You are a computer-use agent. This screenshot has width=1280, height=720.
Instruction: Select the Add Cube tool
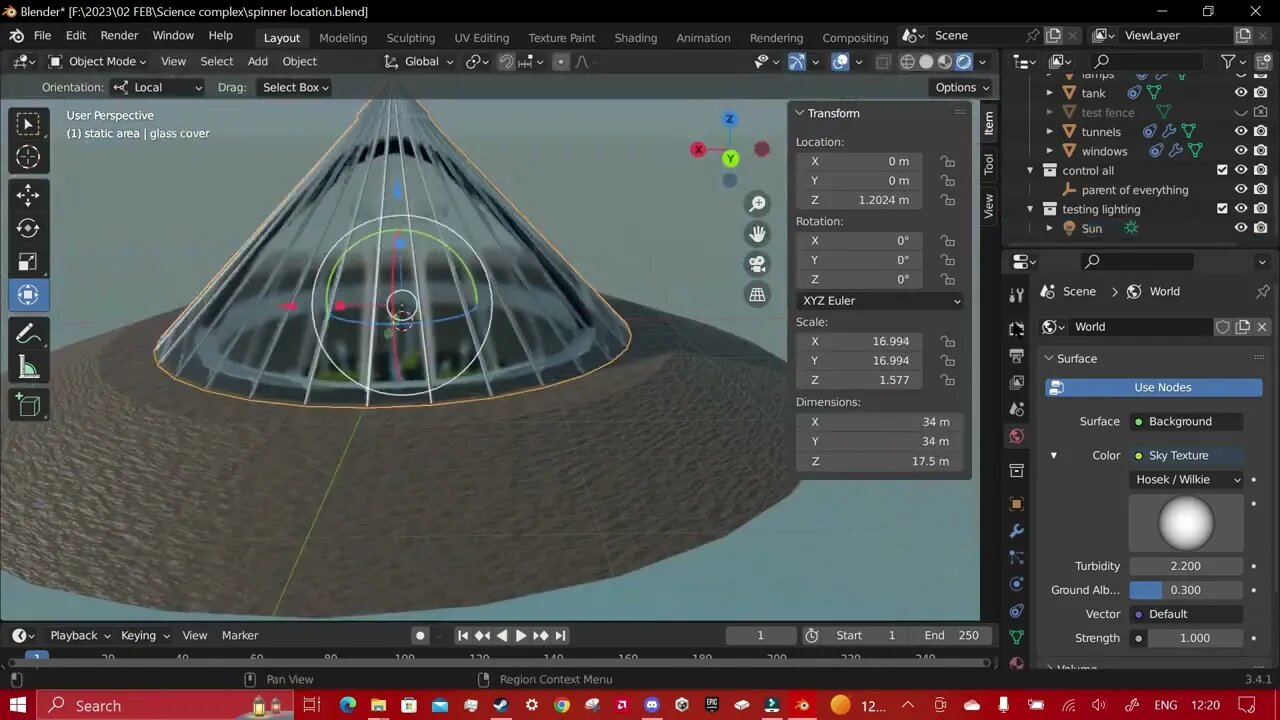[x=28, y=406]
